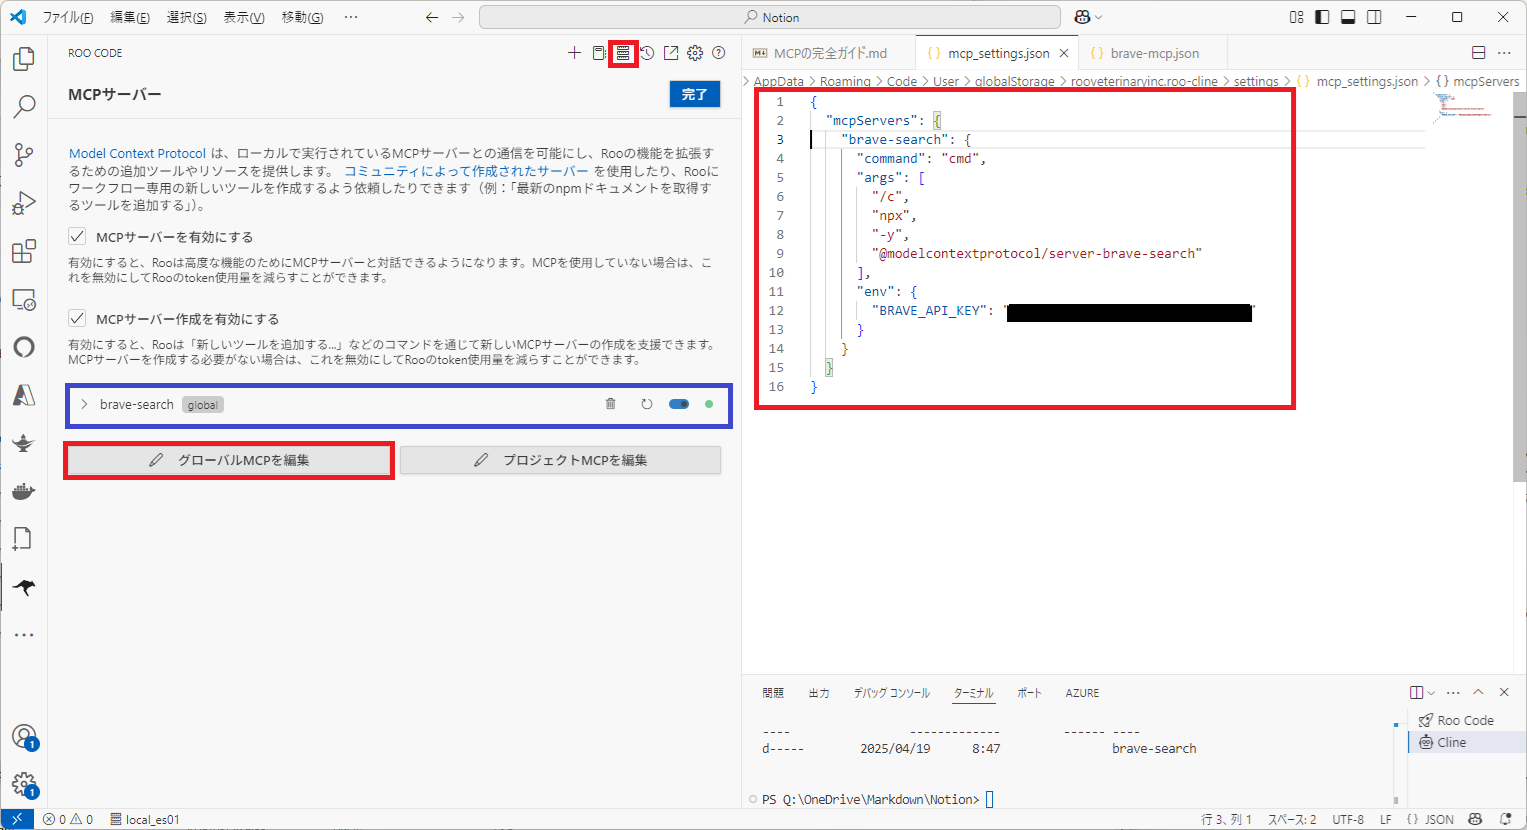Viewport: 1527px width, 830px height.
Task: Switch to the brave-mcp.json tab
Action: 1154,53
